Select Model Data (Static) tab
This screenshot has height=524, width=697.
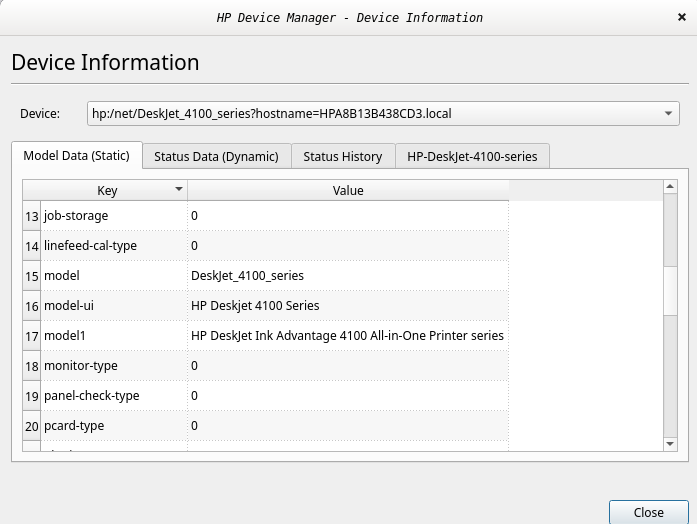(x=77, y=156)
